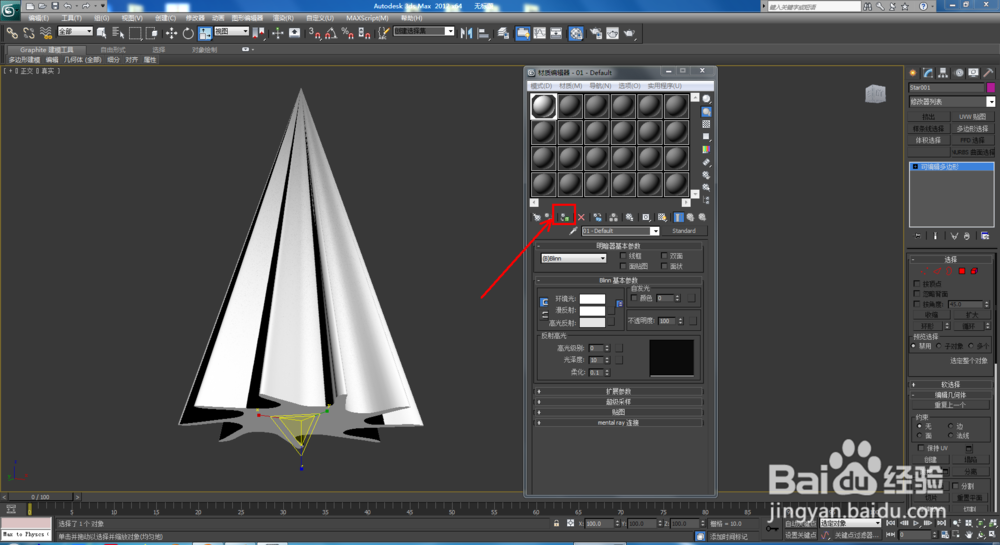Select 子对象 preview selection radio
The height and width of the screenshot is (545, 1000).
[939, 346]
